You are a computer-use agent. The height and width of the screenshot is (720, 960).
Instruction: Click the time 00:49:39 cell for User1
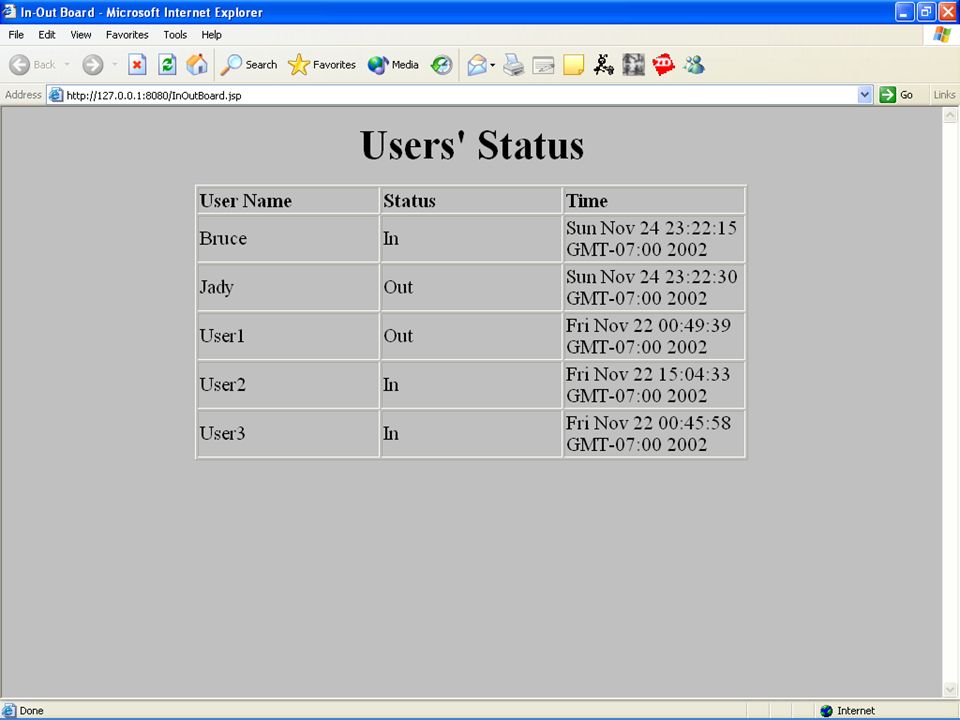click(654, 336)
